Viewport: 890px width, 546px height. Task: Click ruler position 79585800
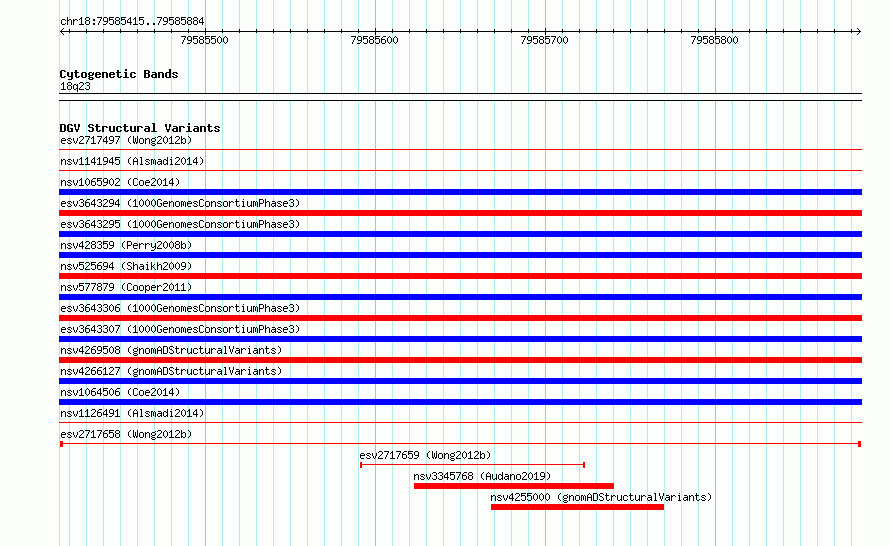(x=714, y=40)
